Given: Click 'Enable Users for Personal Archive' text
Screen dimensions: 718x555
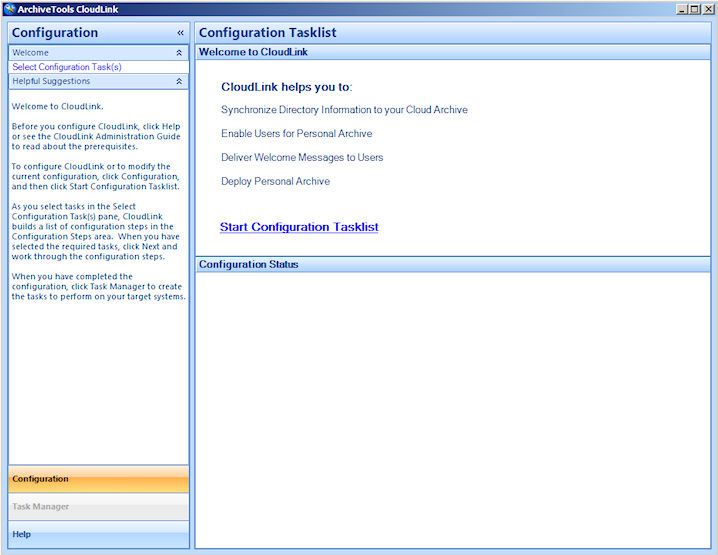Looking at the screenshot, I should point(297,134).
